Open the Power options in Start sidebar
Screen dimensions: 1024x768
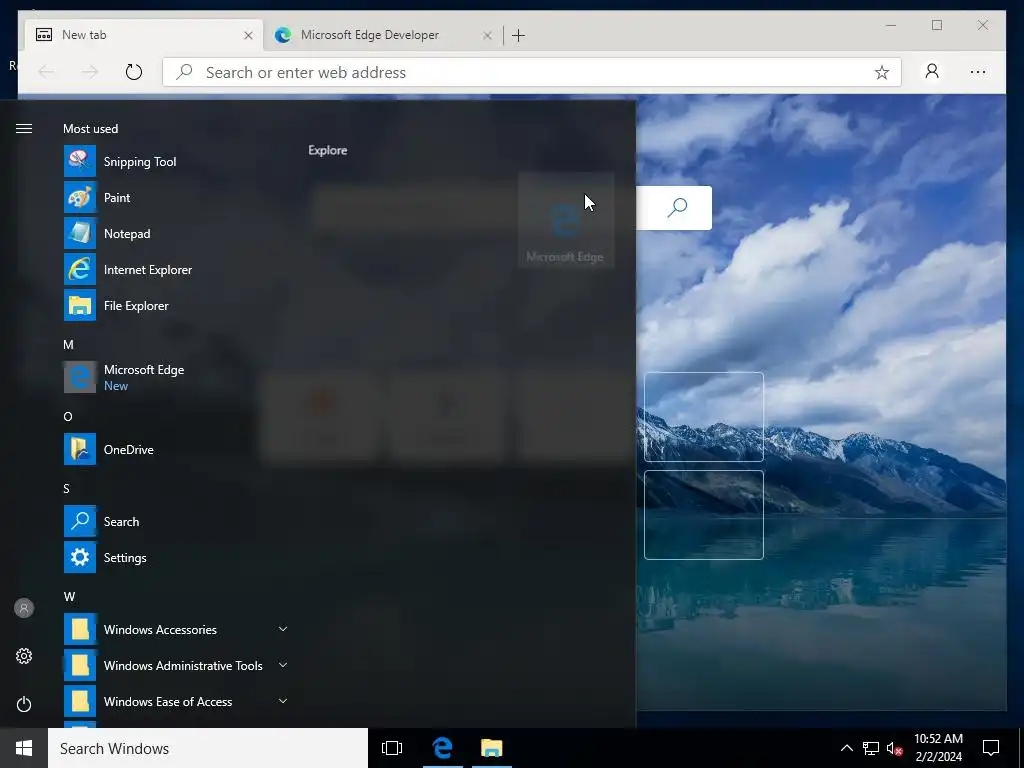pos(24,704)
